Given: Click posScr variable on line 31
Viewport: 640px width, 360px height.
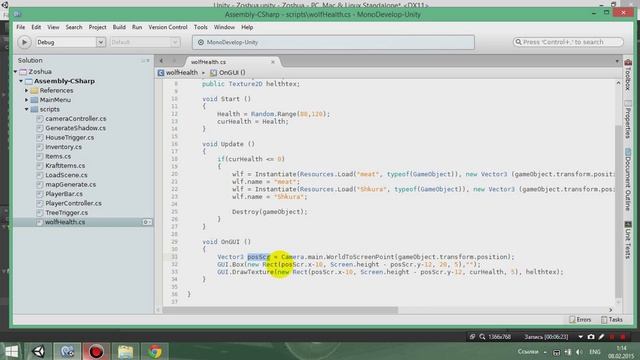Looking at the screenshot, I should pos(259,257).
